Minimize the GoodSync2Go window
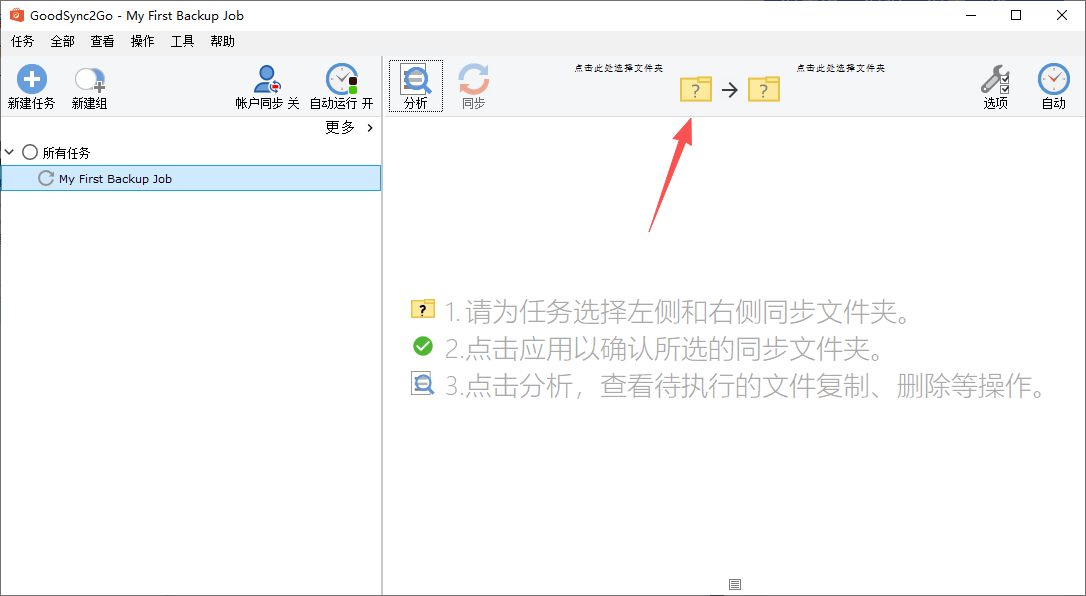 click(970, 15)
